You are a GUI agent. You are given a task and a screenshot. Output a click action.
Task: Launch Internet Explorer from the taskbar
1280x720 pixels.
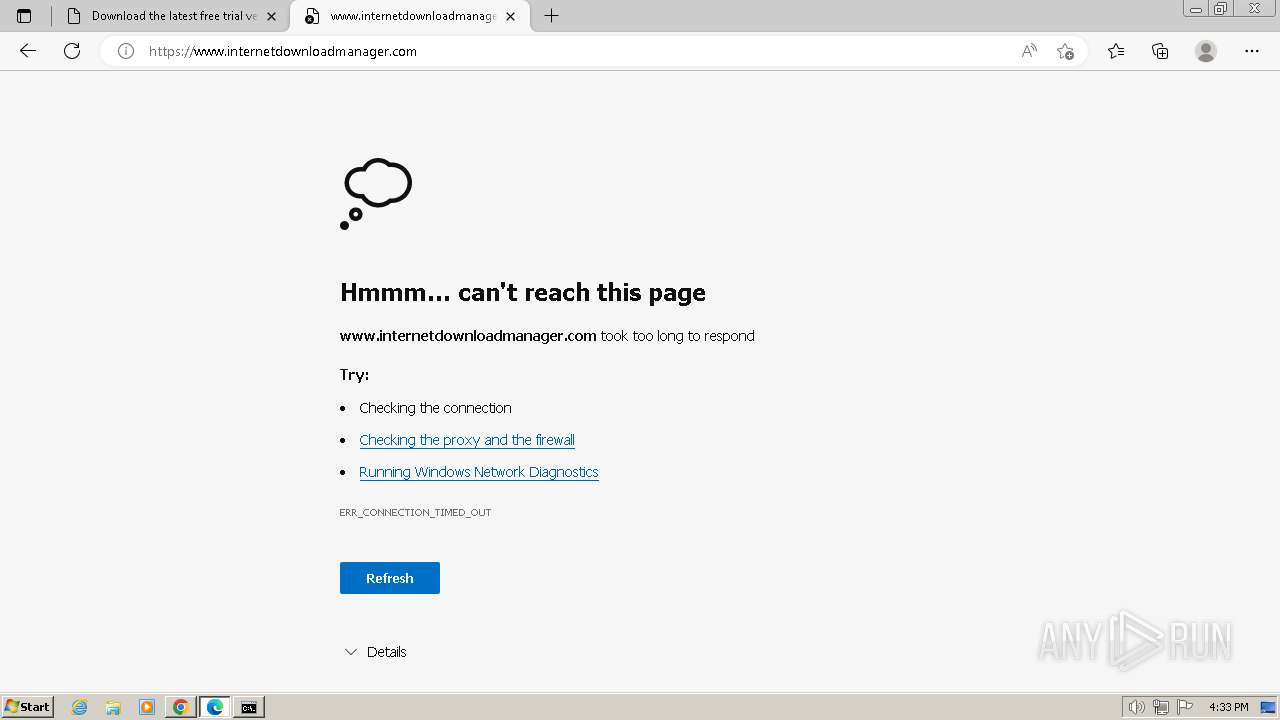coord(80,707)
